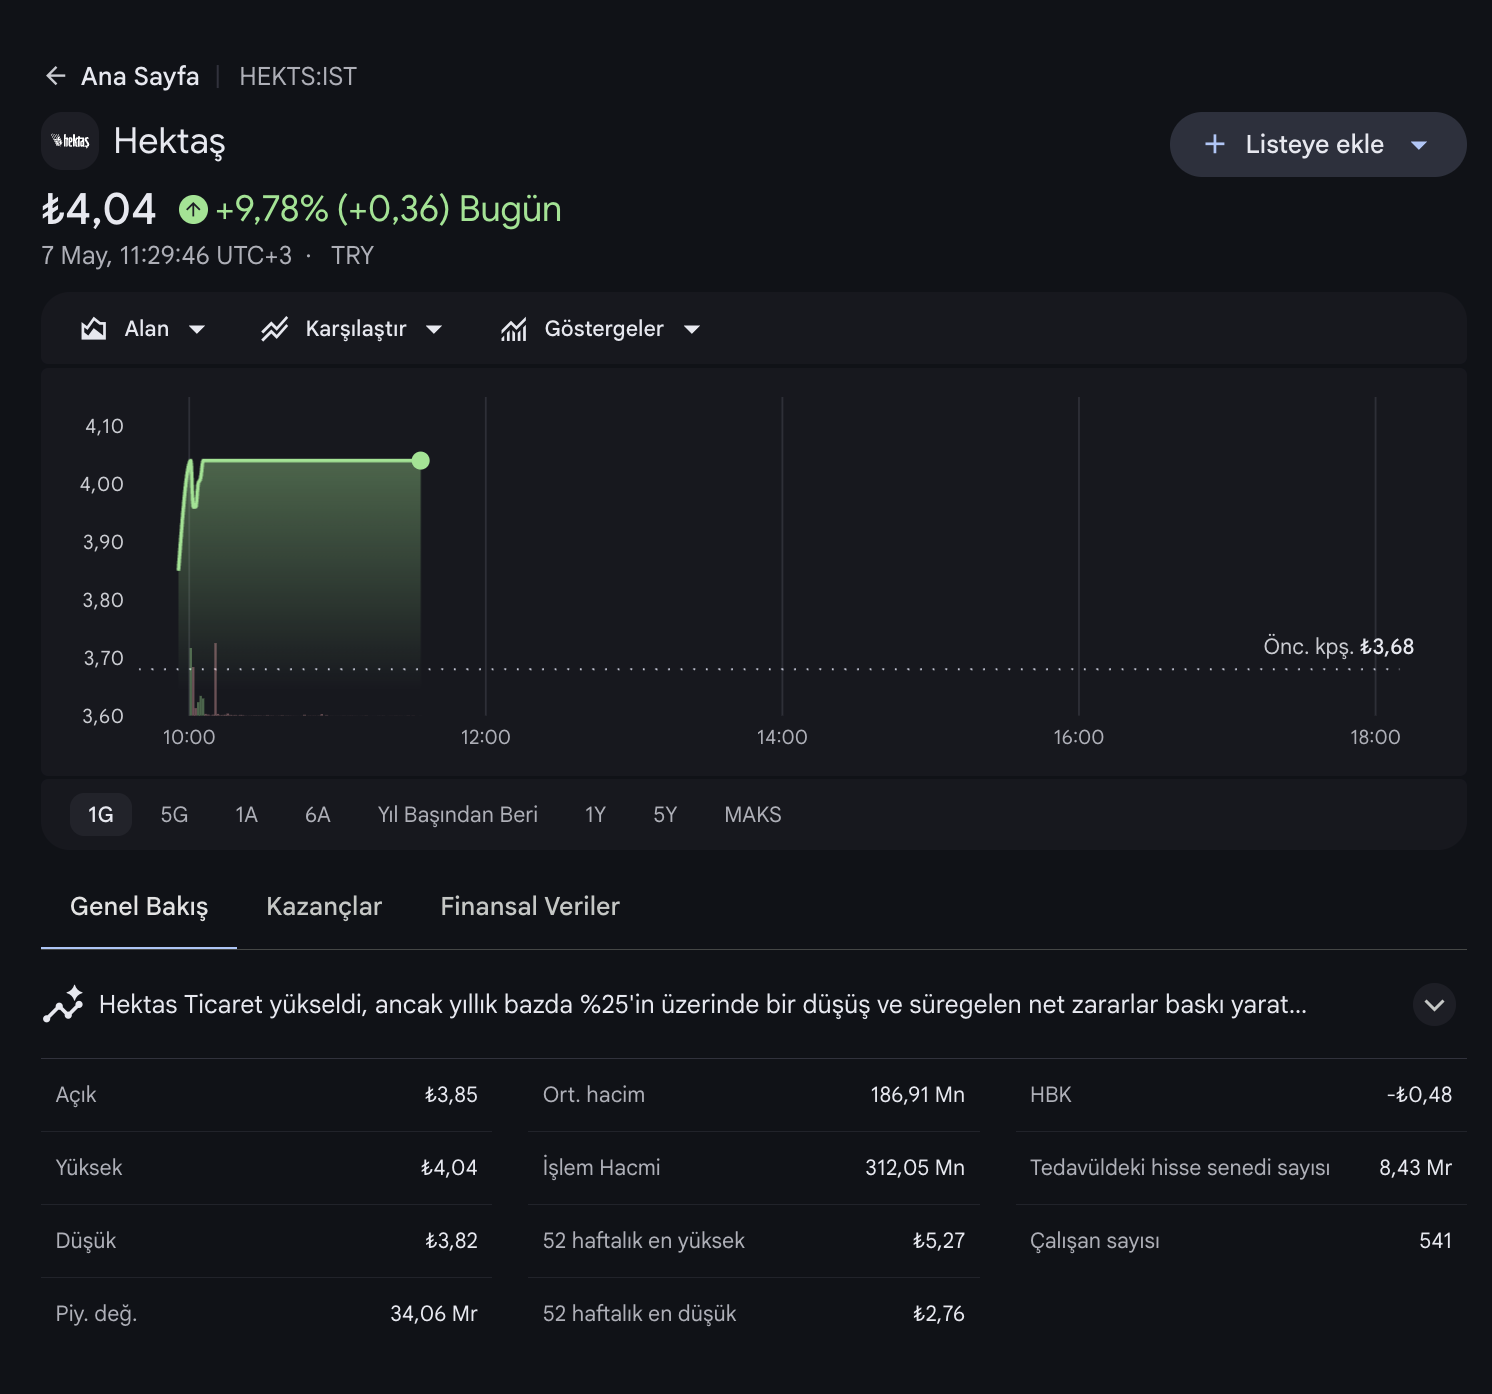Click the Göstergeler button label
The width and height of the screenshot is (1492, 1394).
[604, 329]
